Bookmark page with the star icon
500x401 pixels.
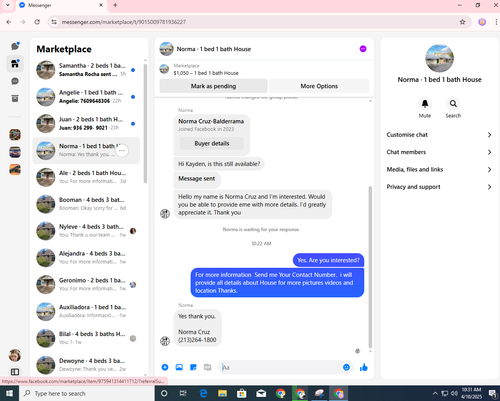[x=462, y=22]
